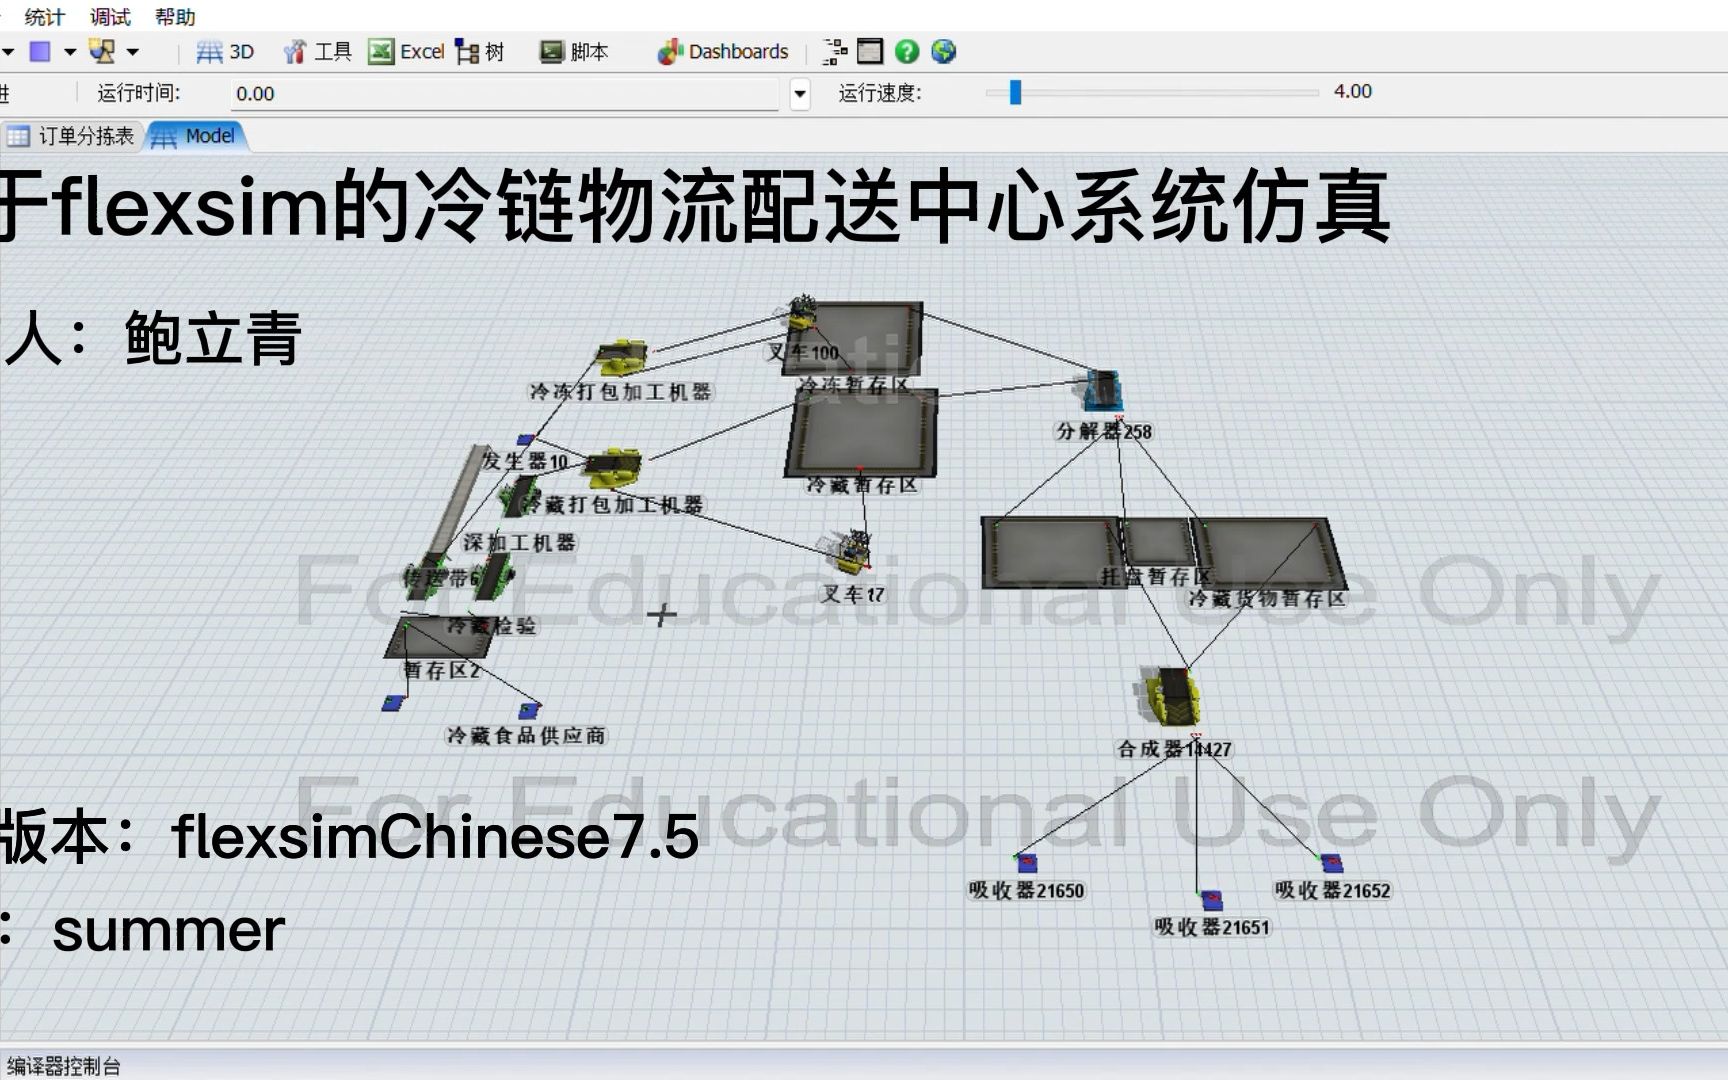Viewport: 1728px width, 1080px height.
Task: Select the 托盘暂存区 queue
Action: [1158, 543]
